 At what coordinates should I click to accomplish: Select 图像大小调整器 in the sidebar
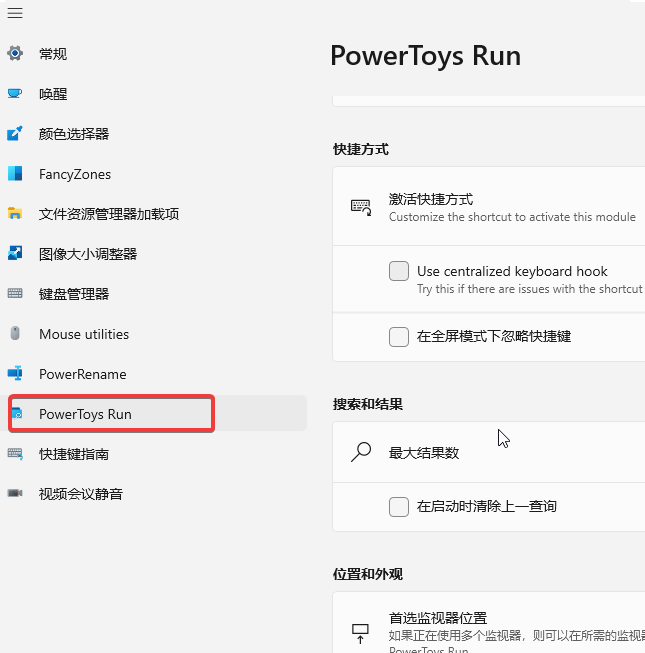pos(153,253)
